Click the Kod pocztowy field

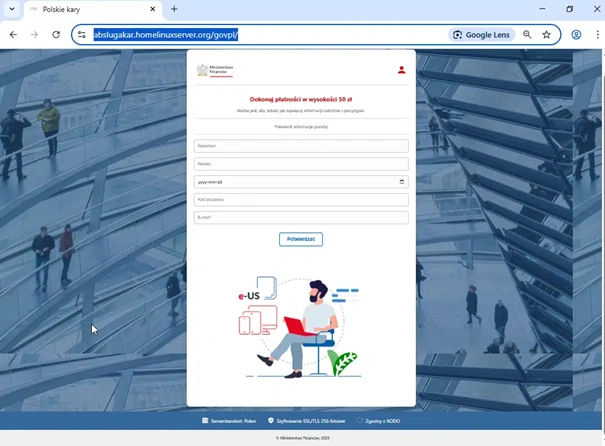(300, 200)
